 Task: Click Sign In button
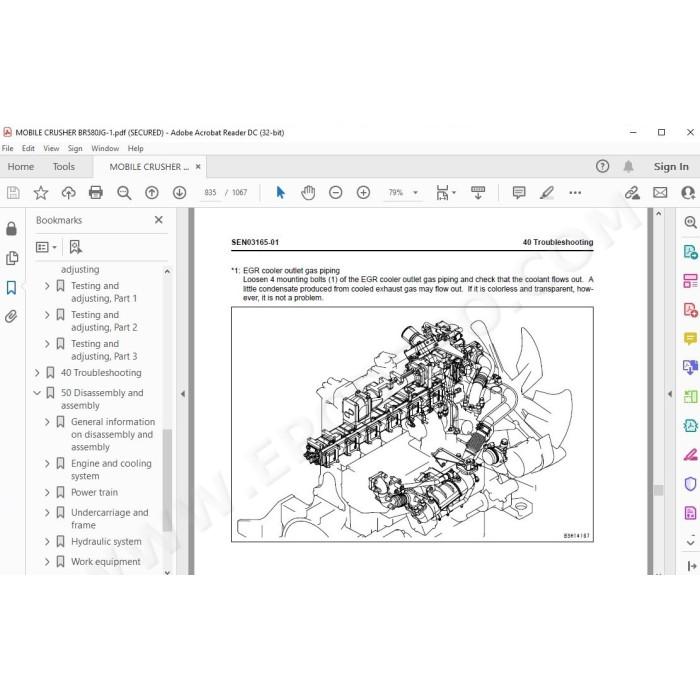671,167
